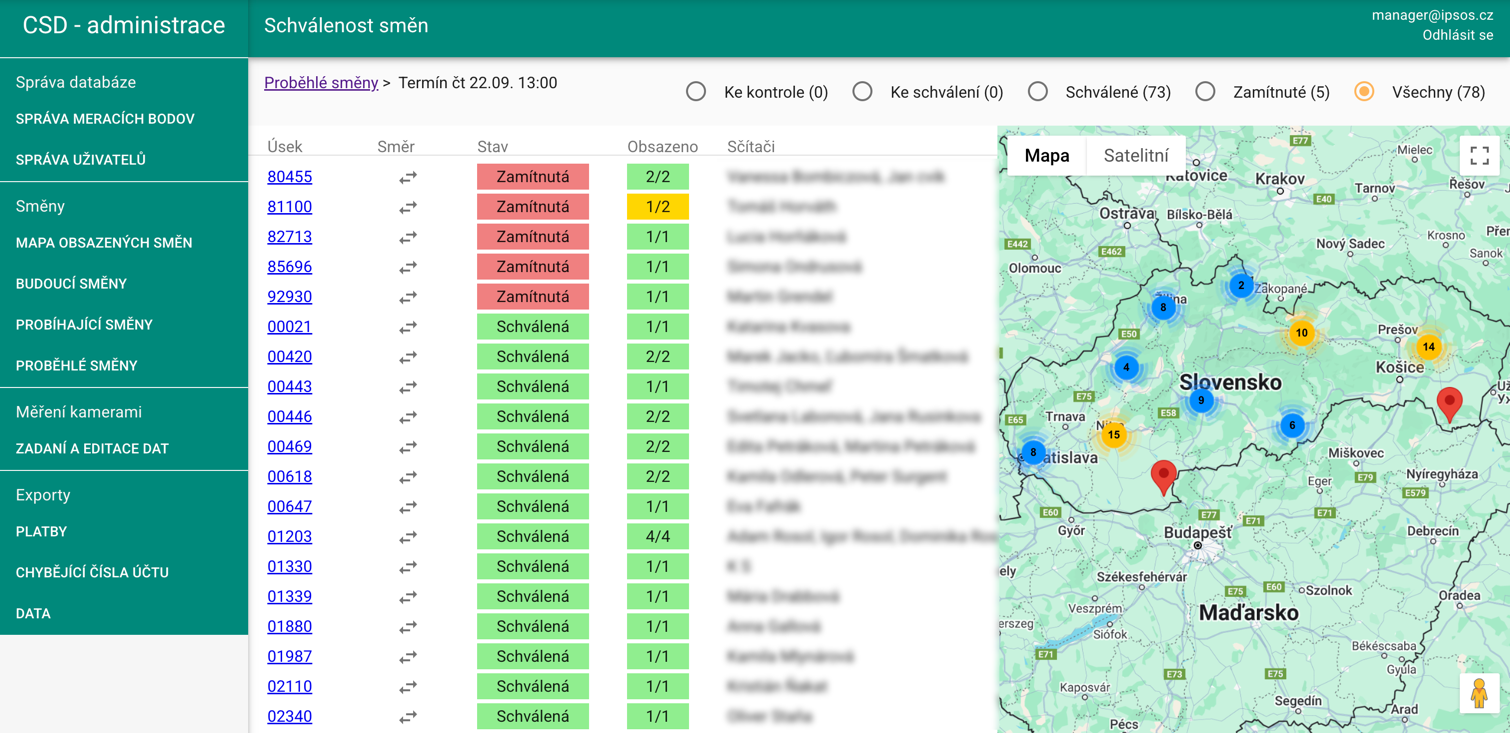
Task: Select the 'Ke schválení (0)' radio button
Action: pyautogui.click(x=862, y=92)
